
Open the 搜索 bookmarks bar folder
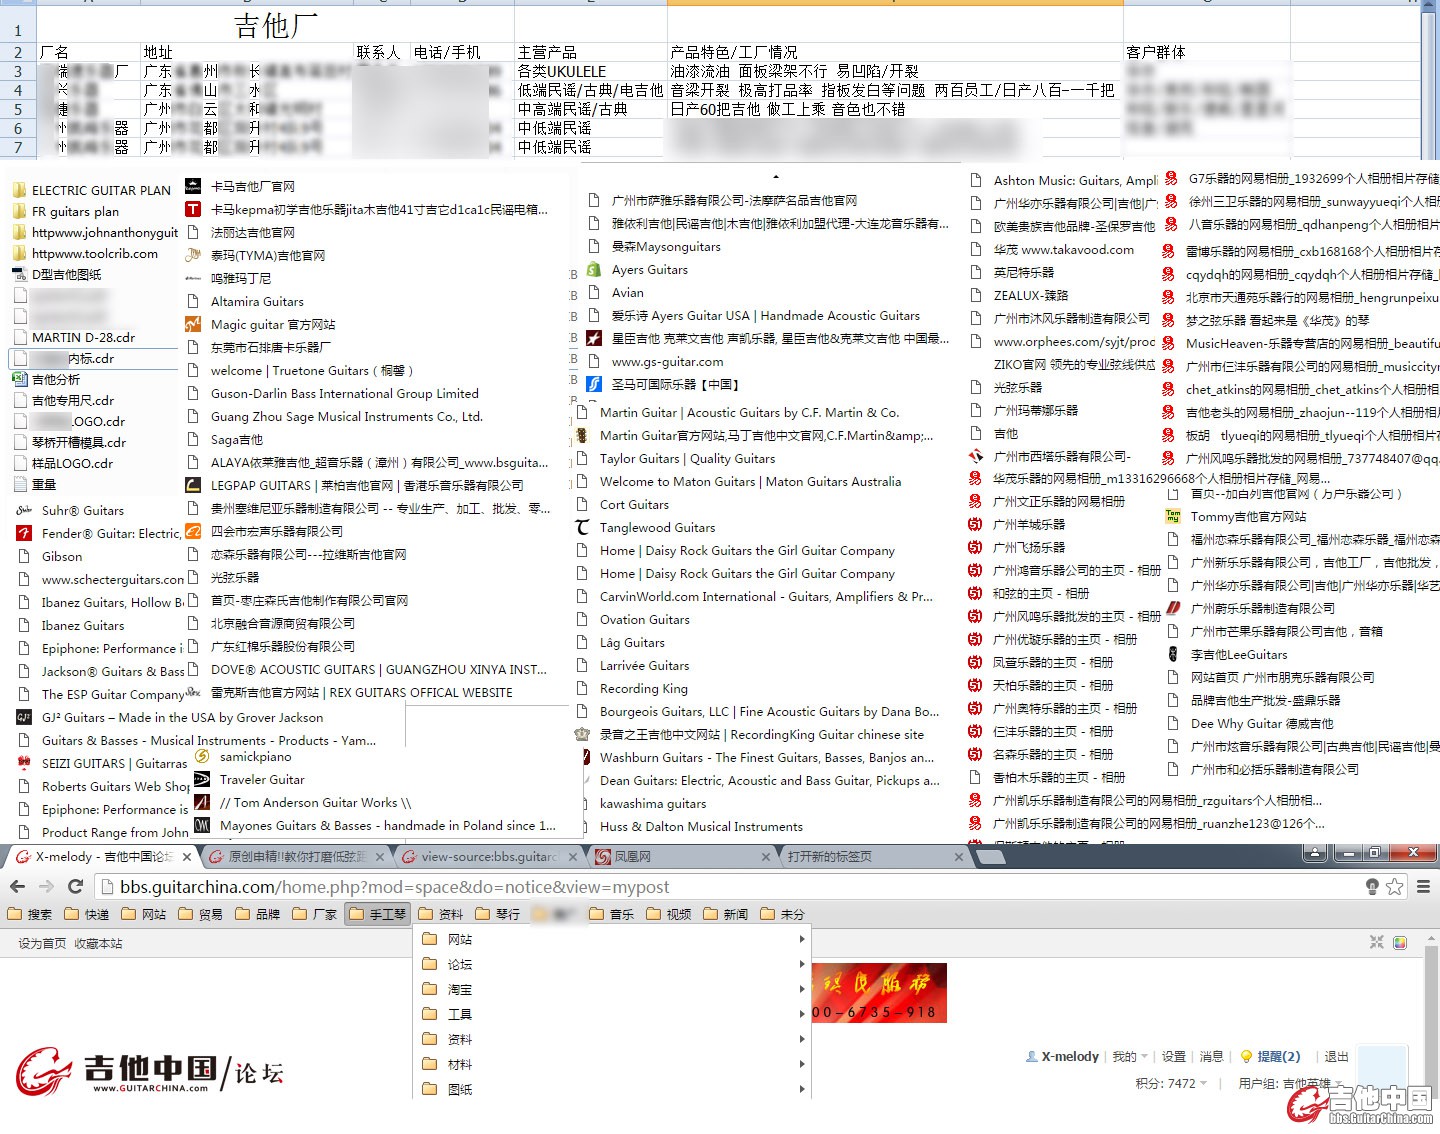click(x=30, y=914)
